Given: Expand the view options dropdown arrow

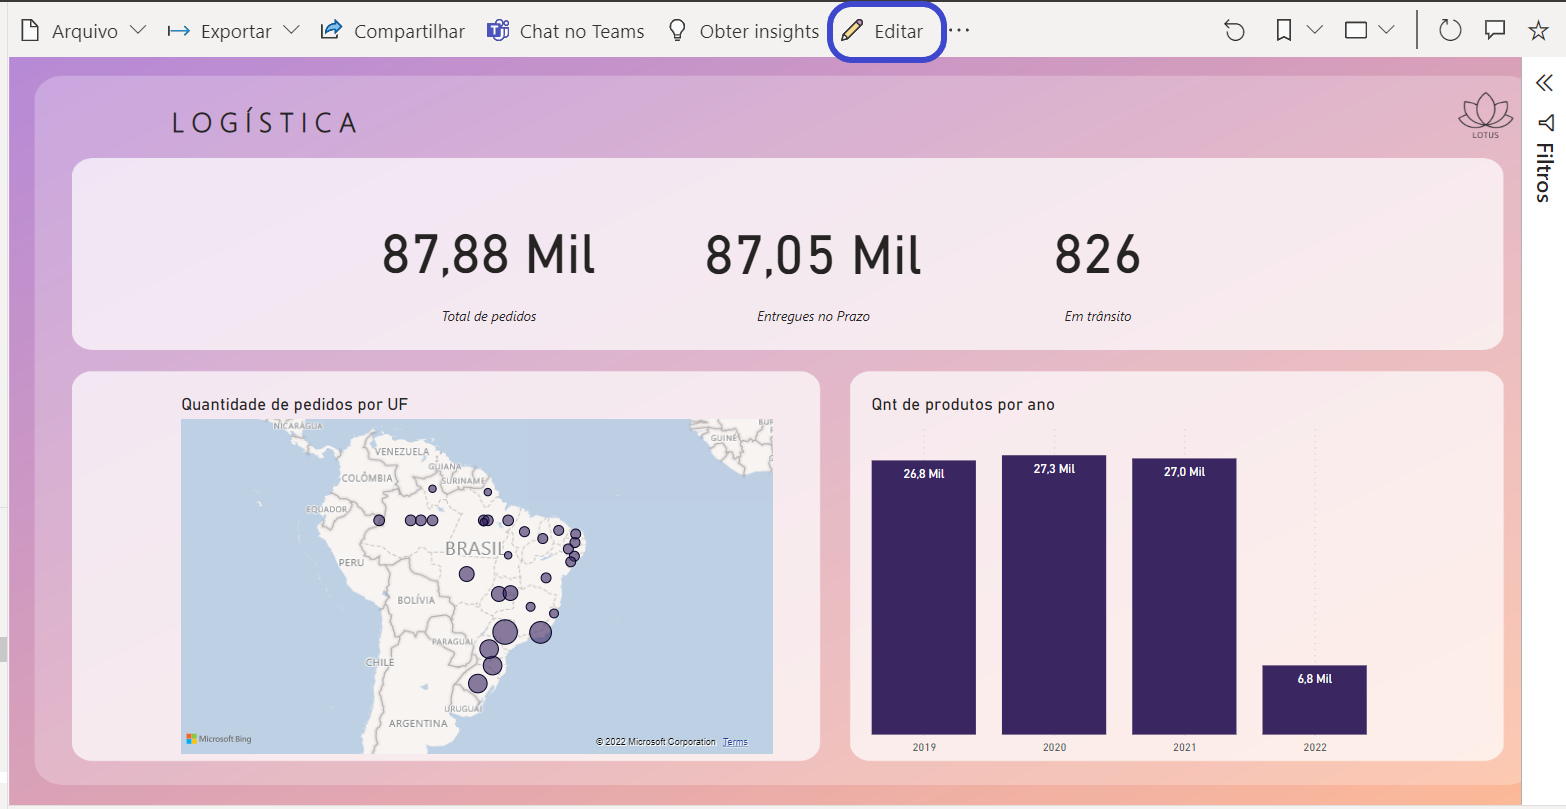Looking at the screenshot, I should pos(1386,31).
